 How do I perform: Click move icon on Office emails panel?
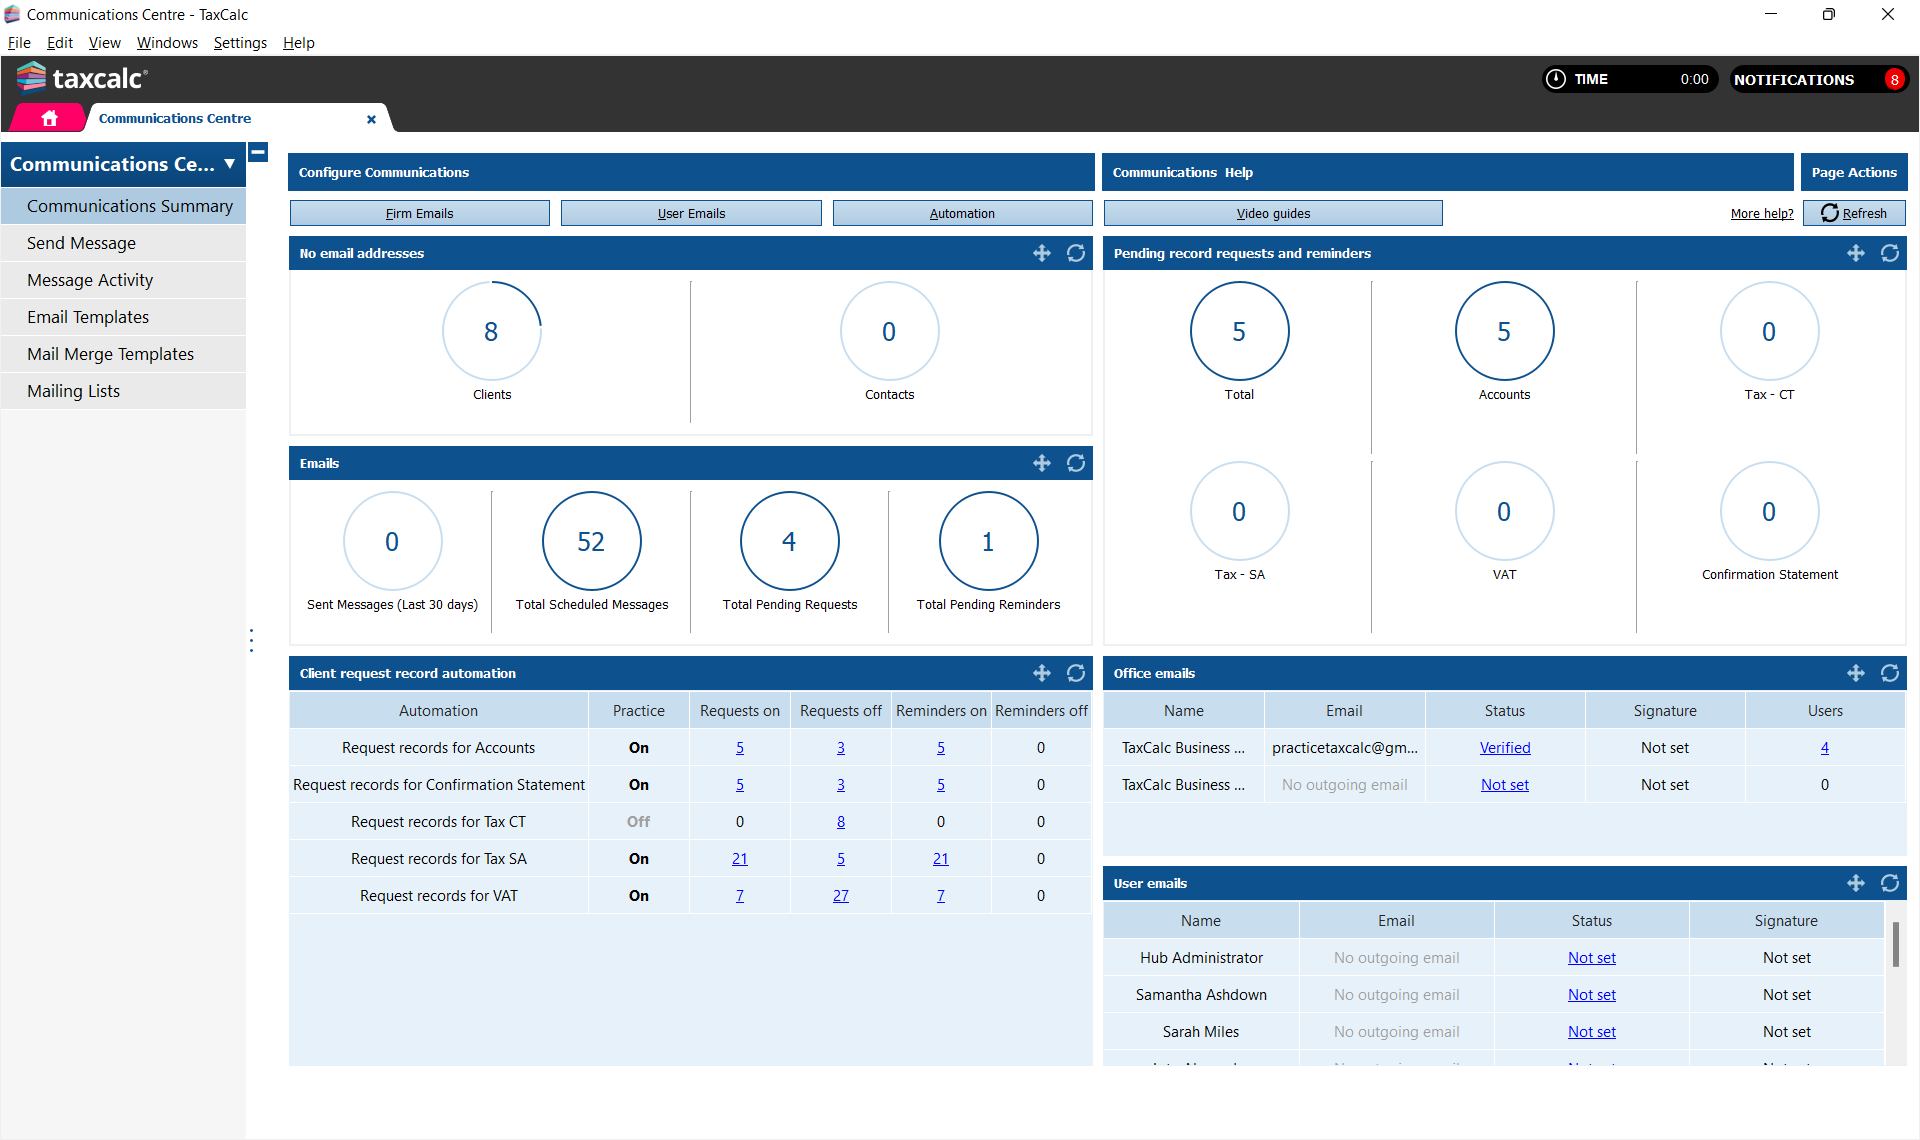[1855, 673]
